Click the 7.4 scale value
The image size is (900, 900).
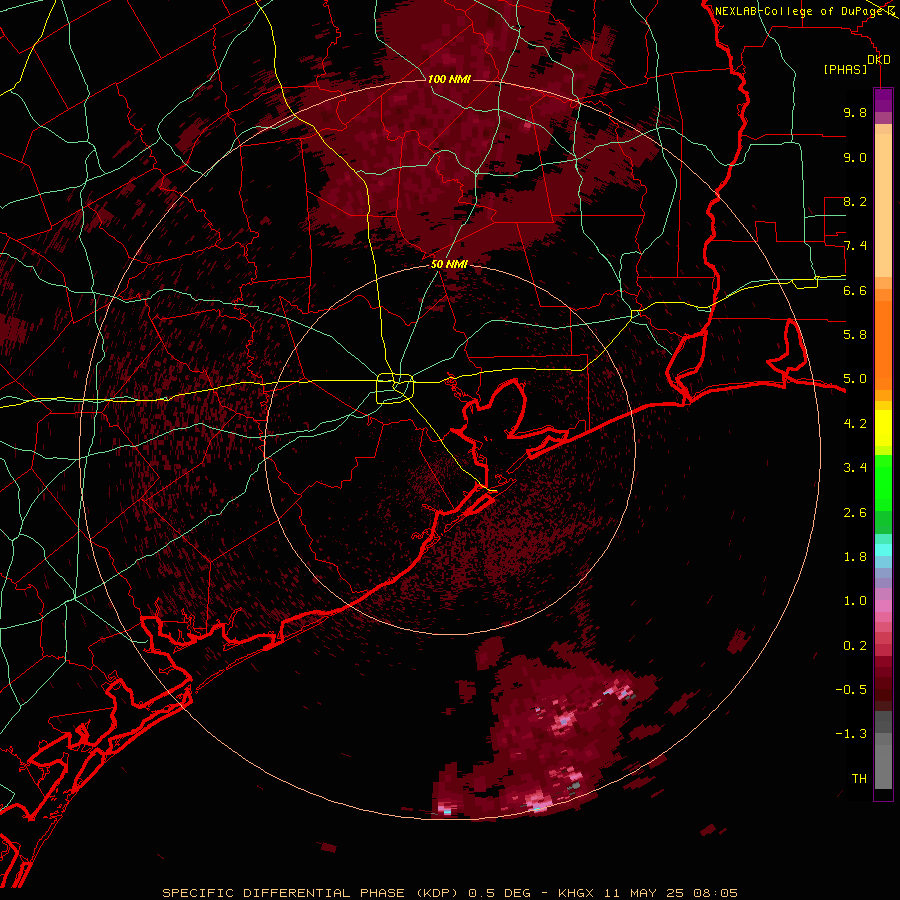pos(855,246)
